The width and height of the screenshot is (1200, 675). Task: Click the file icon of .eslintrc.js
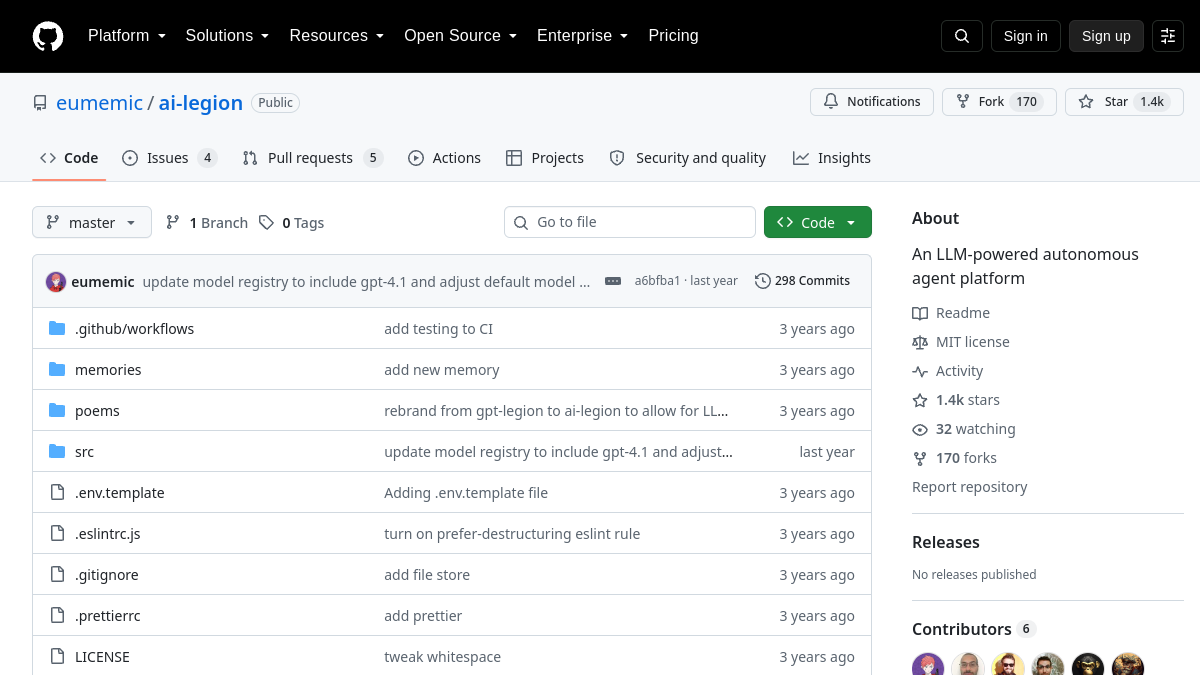pos(57,534)
